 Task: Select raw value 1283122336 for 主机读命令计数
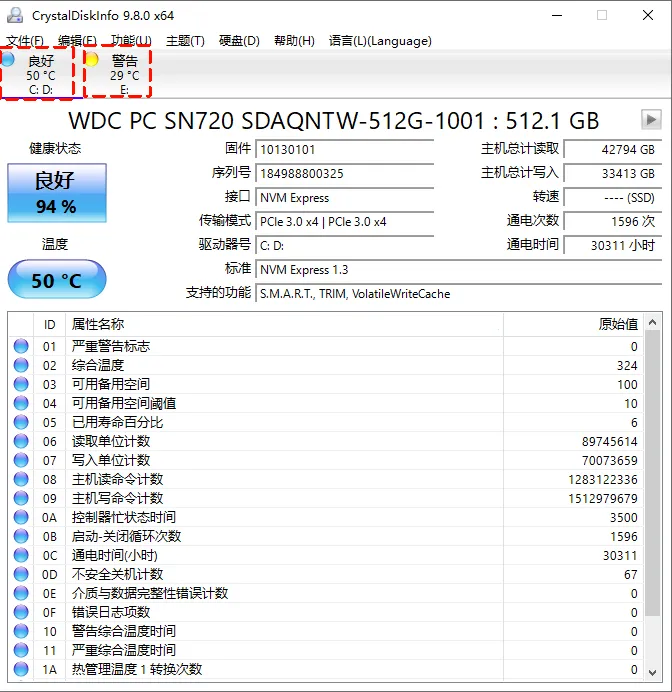(x=603, y=479)
